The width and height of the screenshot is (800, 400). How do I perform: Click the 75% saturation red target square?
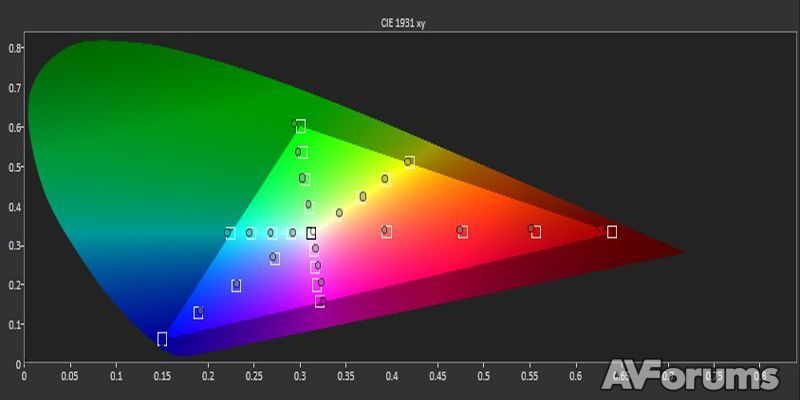point(536,232)
